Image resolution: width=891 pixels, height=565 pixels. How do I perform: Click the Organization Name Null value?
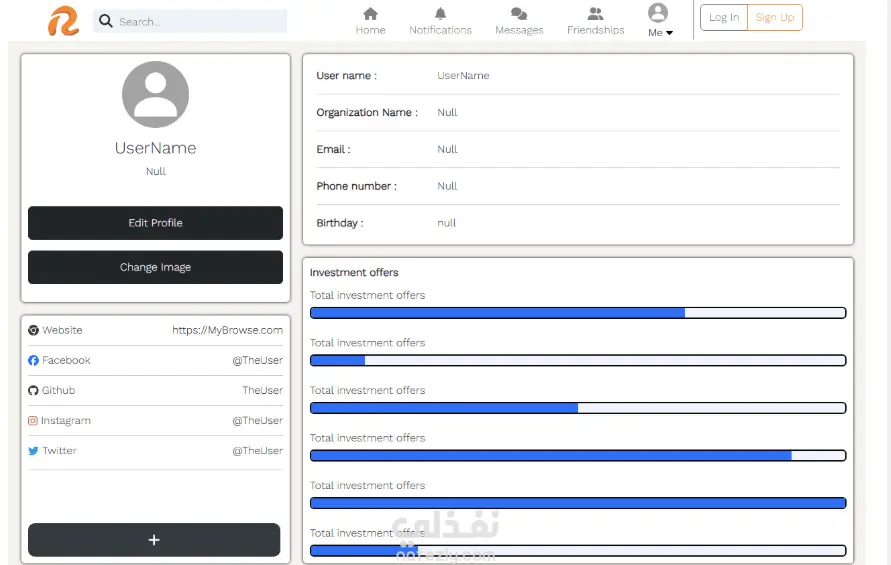(447, 113)
